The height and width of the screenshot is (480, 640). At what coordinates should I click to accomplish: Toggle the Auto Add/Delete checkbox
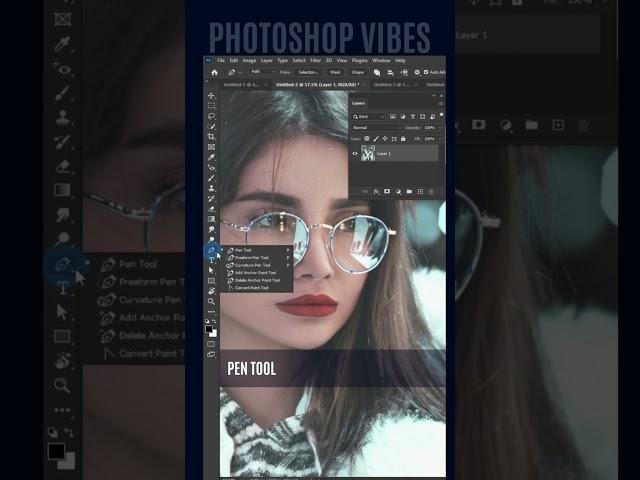point(426,72)
